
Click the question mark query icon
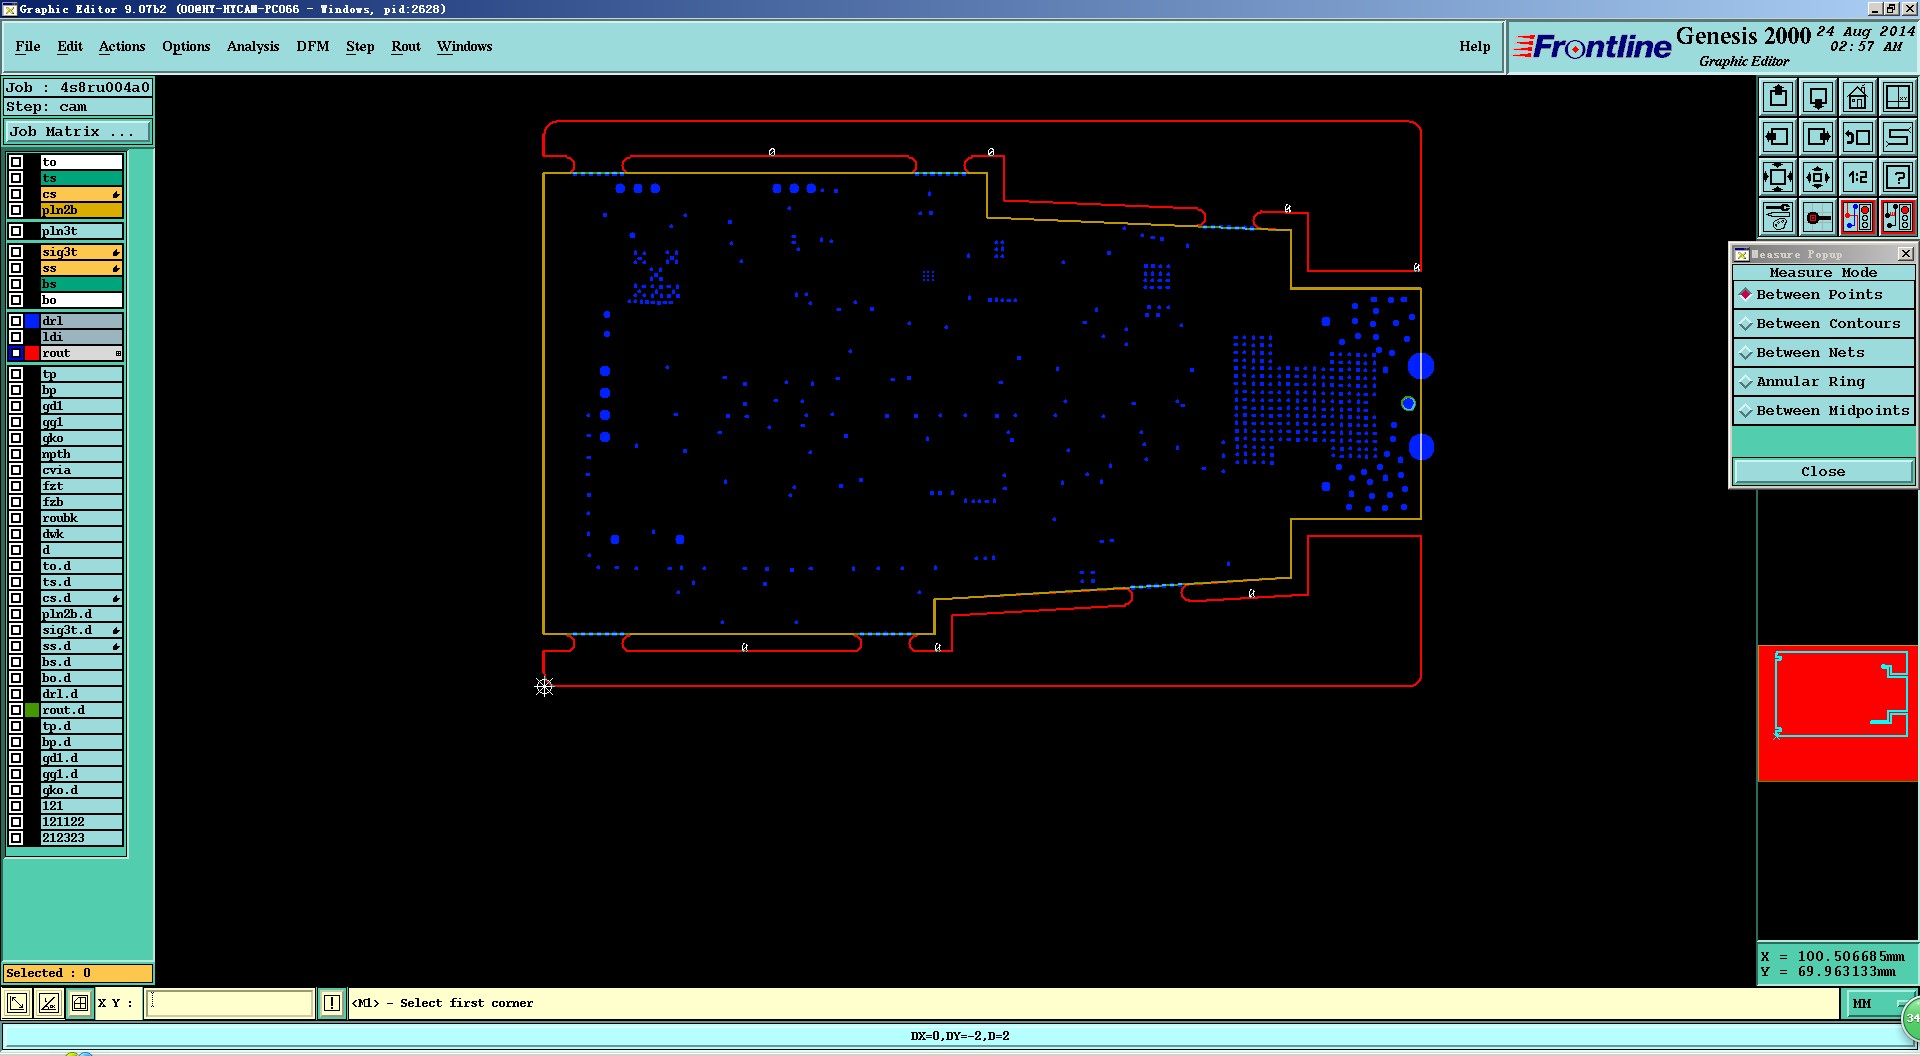[x=1898, y=177]
